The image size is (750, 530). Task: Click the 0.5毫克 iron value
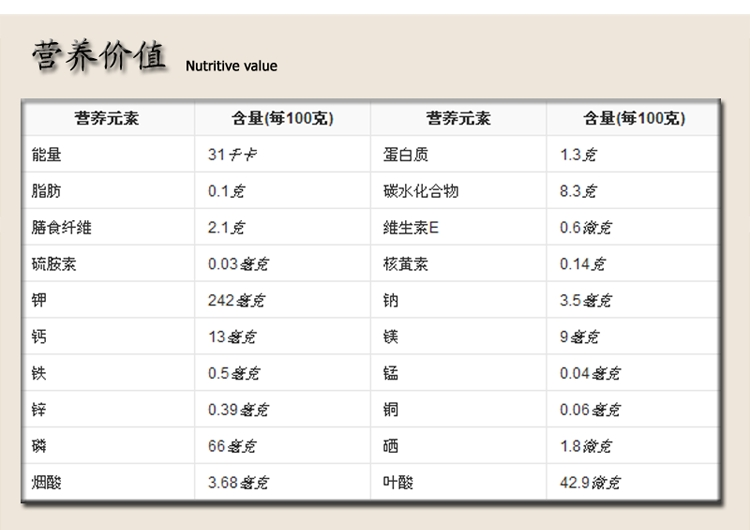pos(234,373)
